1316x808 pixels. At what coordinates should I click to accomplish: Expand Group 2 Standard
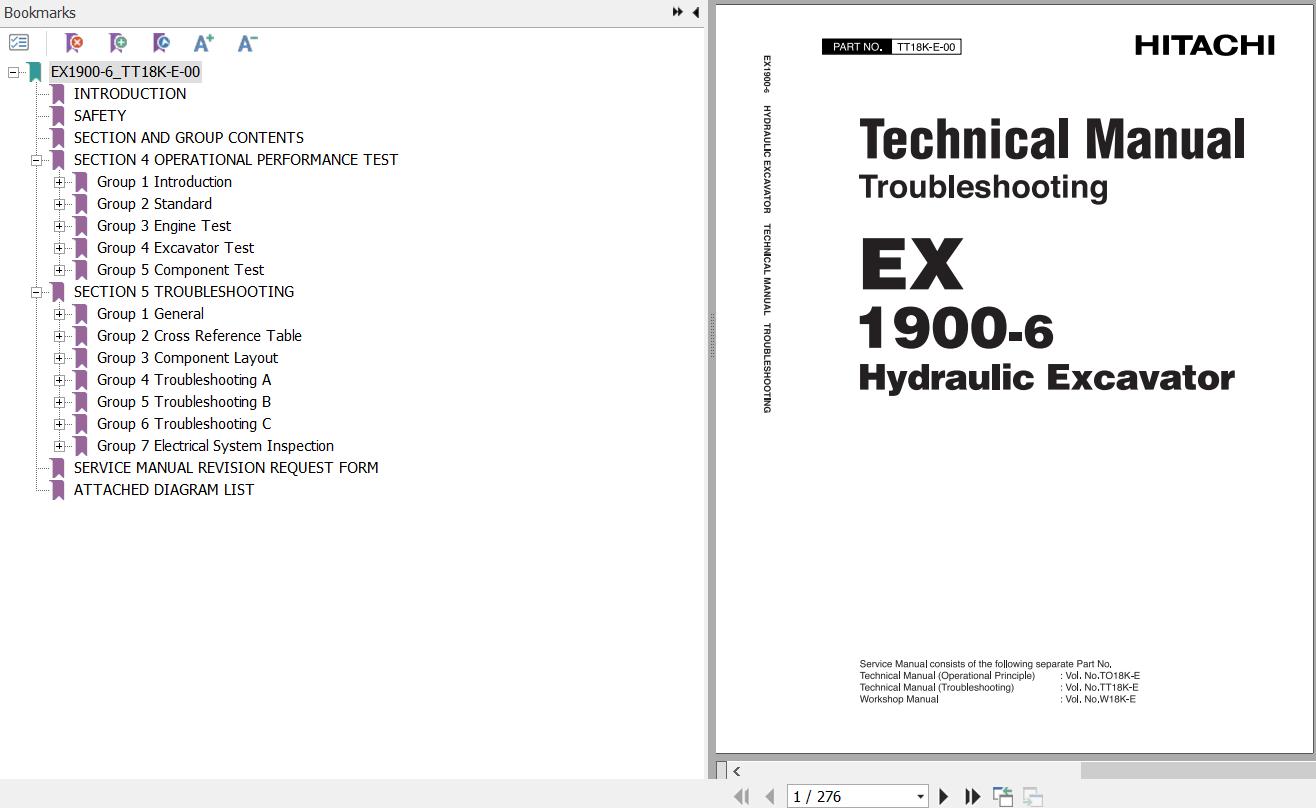click(x=59, y=204)
